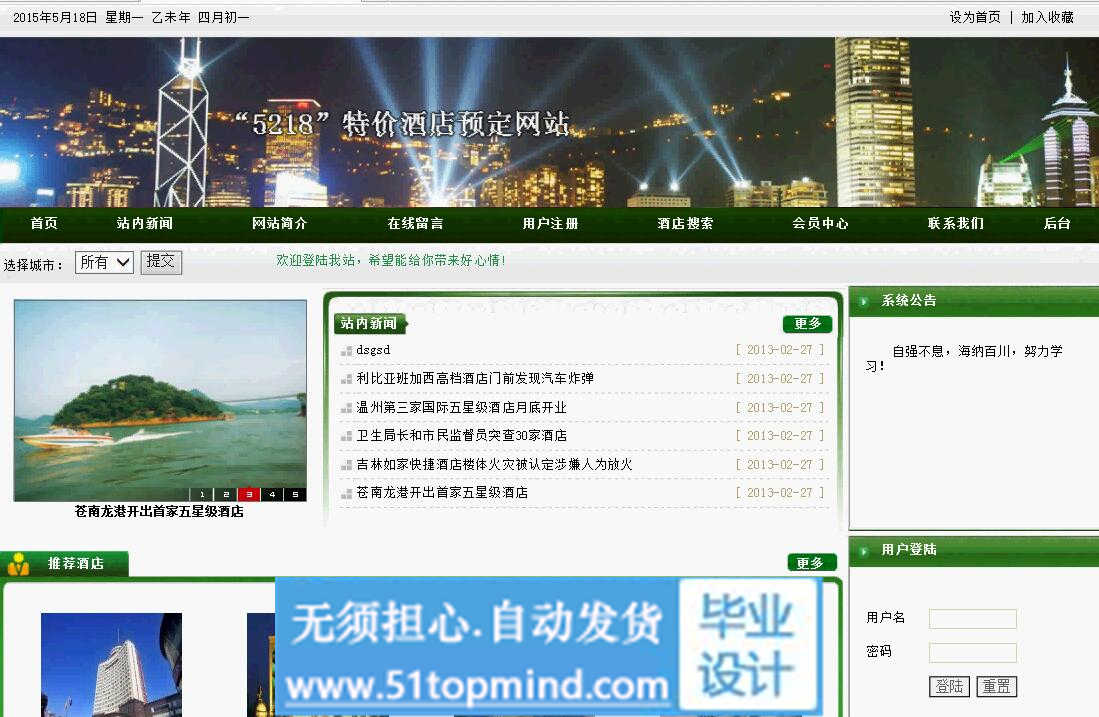The height and width of the screenshot is (717, 1099).
Task: Focus the 用户名 input field
Action: 972,619
